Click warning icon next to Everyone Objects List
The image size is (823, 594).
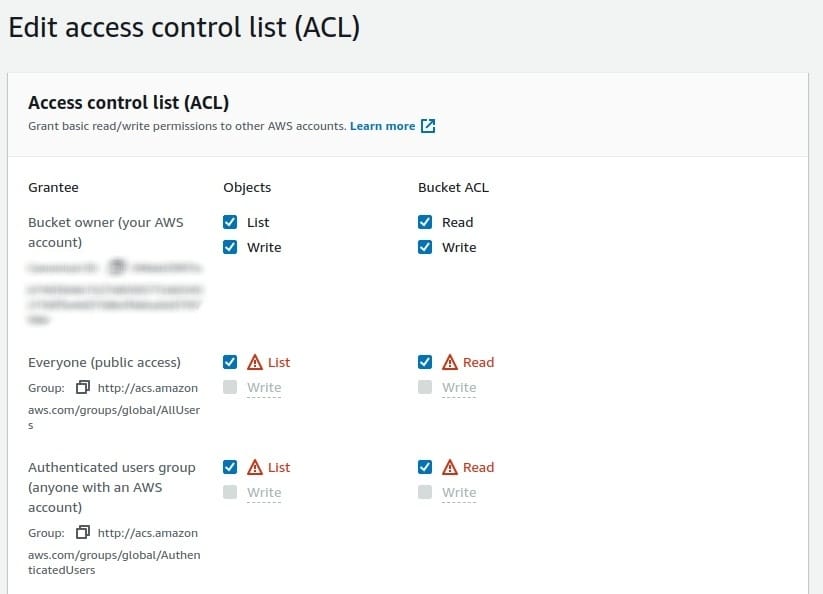click(255, 362)
